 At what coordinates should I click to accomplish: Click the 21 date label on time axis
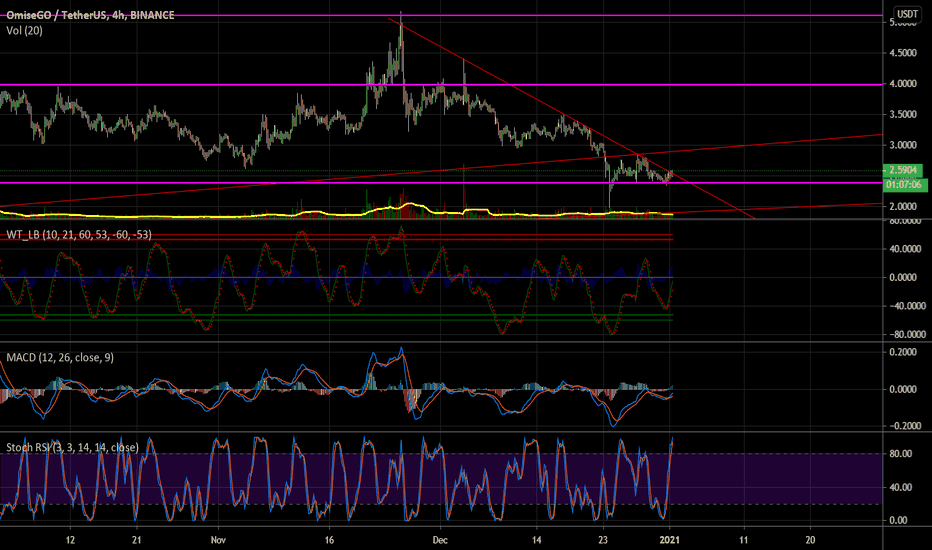coord(137,540)
